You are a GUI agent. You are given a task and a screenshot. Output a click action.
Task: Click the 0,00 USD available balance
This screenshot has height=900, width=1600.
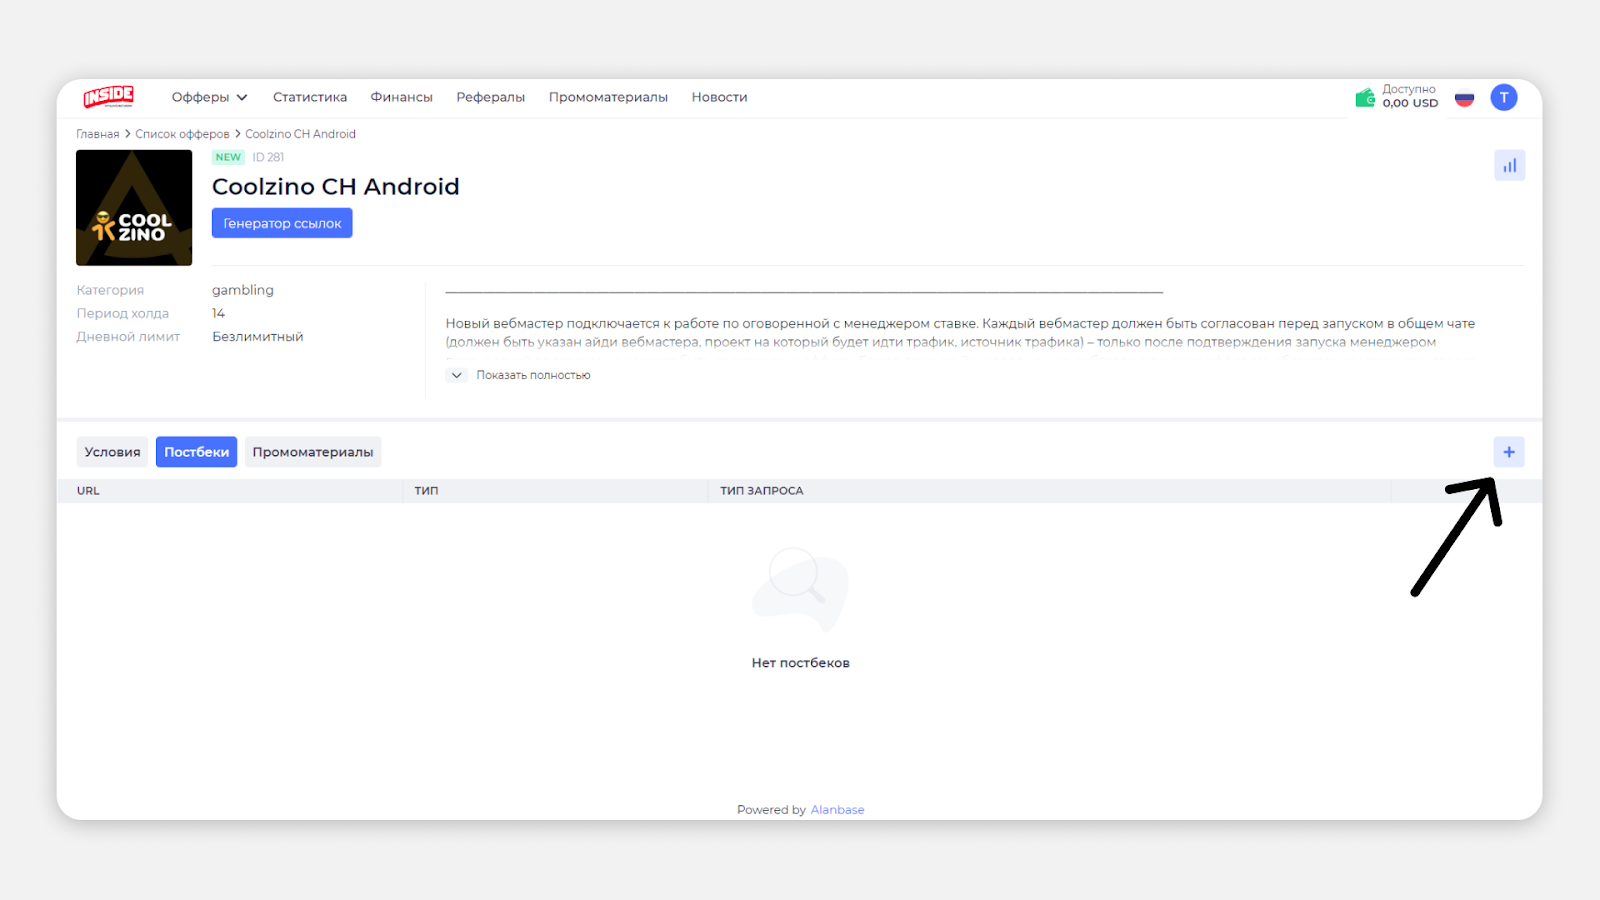click(x=1410, y=103)
